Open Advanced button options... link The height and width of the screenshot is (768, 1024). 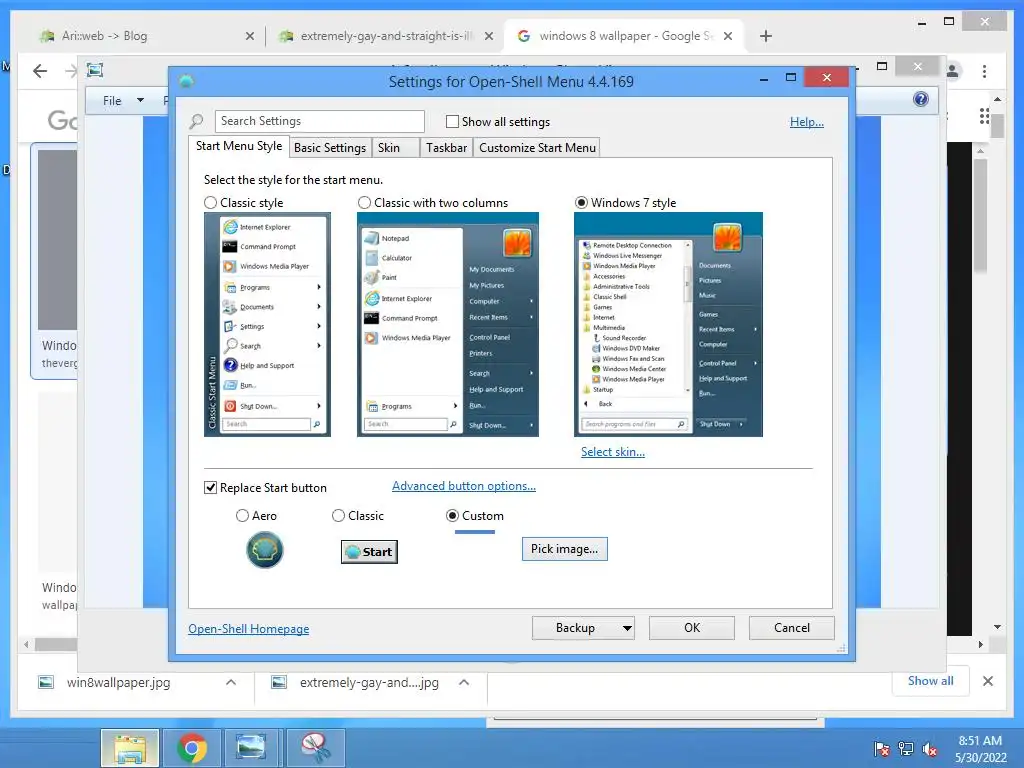pyautogui.click(x=464, y=486)
